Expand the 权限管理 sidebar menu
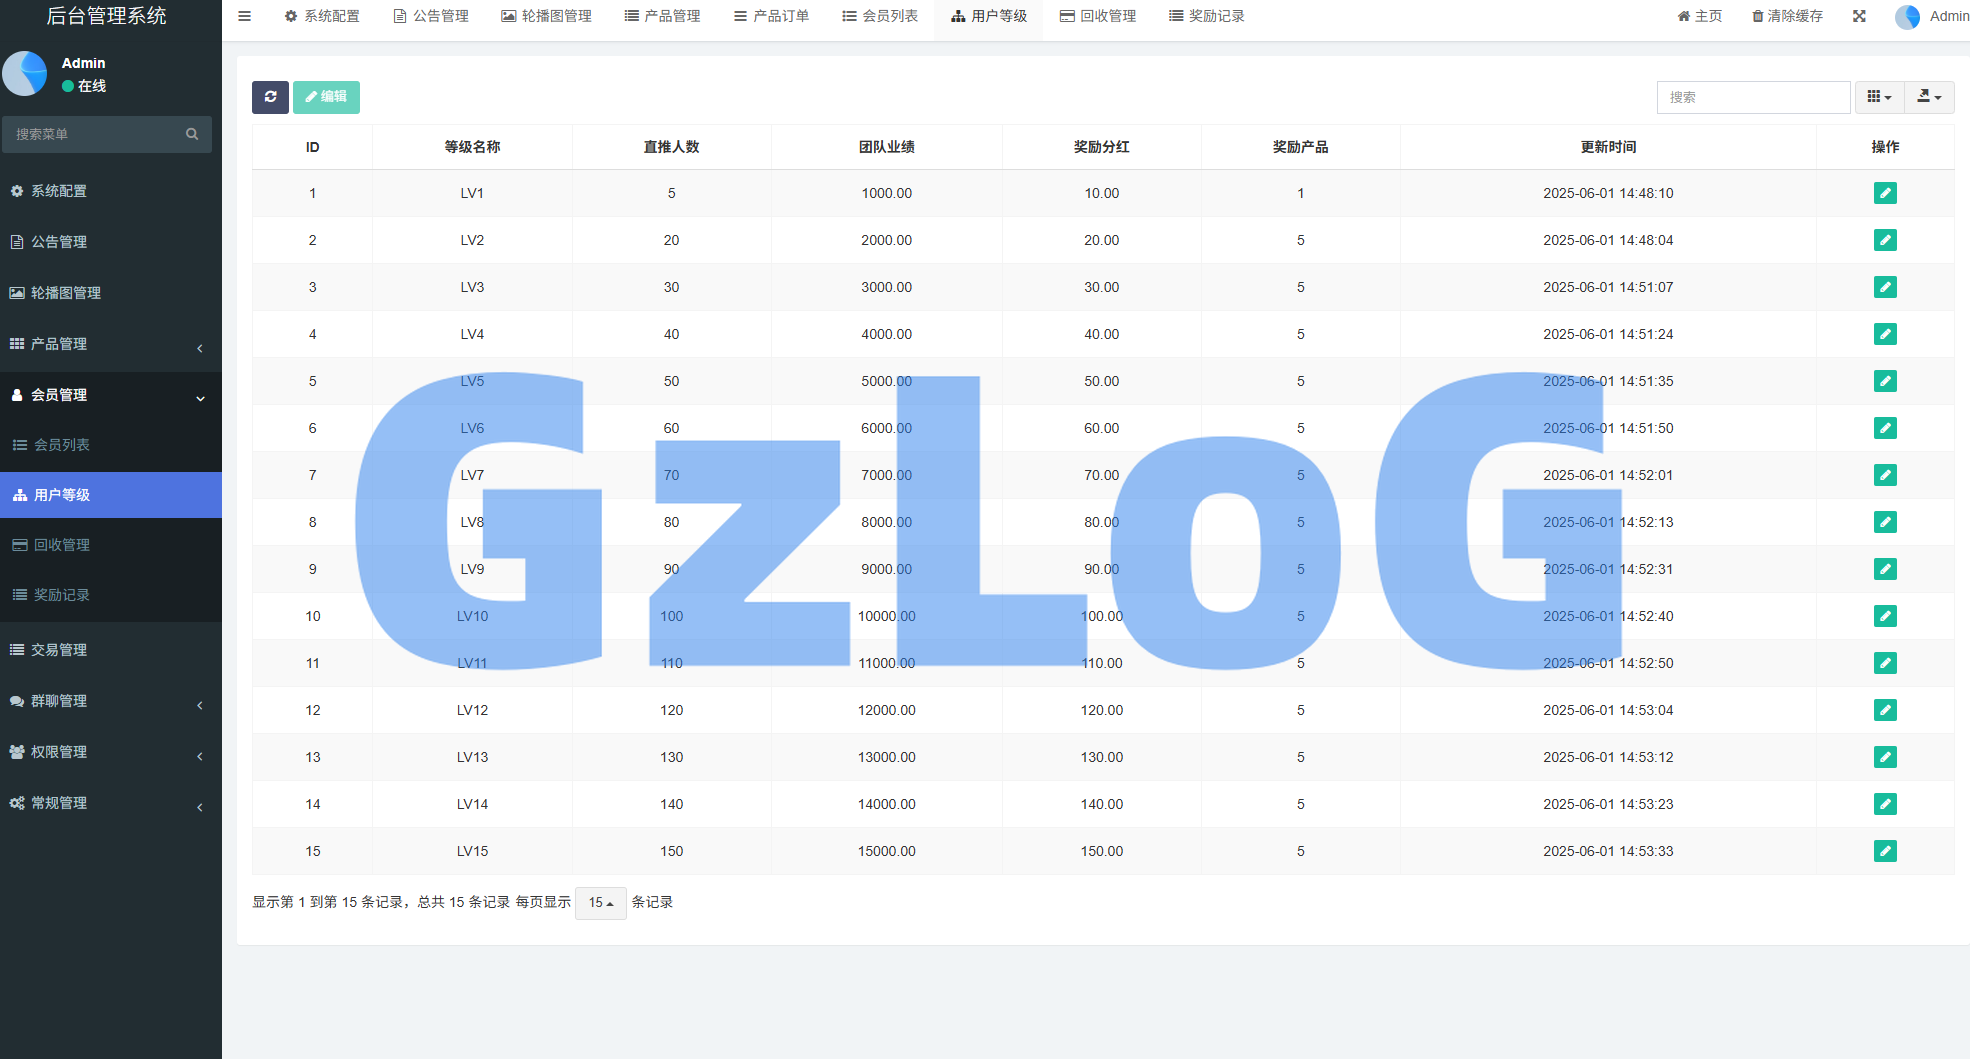Screen dimensions: 1970x1059 pos(110,752)
